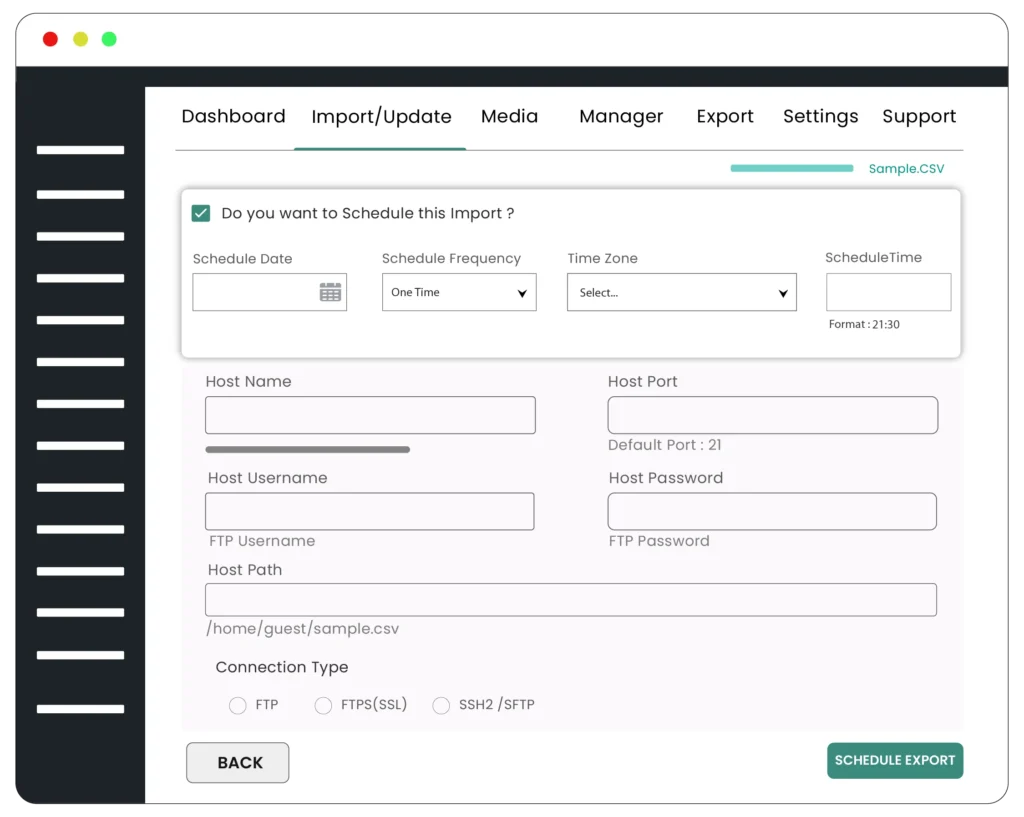Uncheck the schedule this import checkbox

(200, 212)
